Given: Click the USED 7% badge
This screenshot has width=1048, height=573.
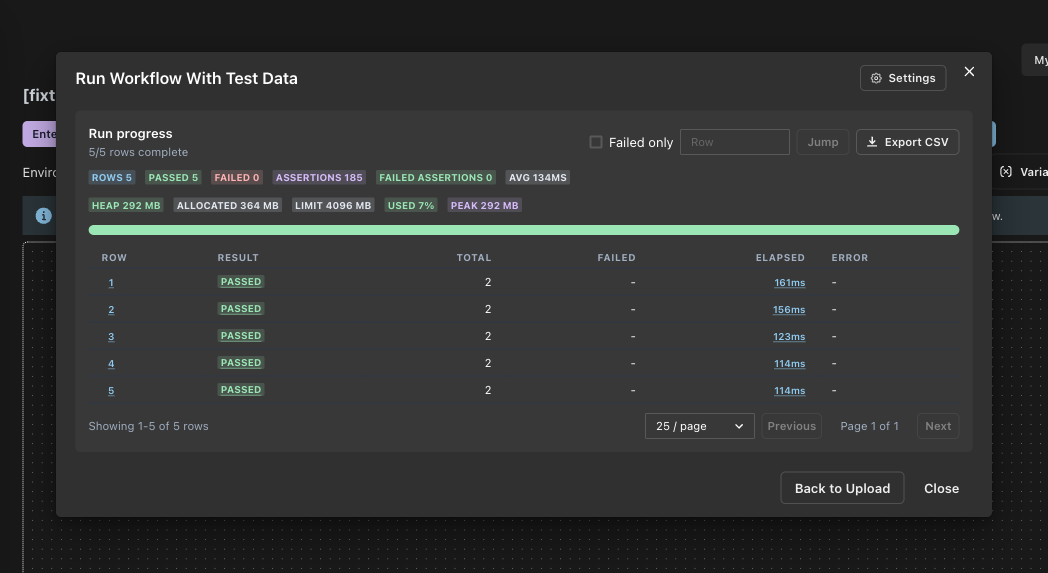Looking at the screenshot, I should tap(410, 205).
